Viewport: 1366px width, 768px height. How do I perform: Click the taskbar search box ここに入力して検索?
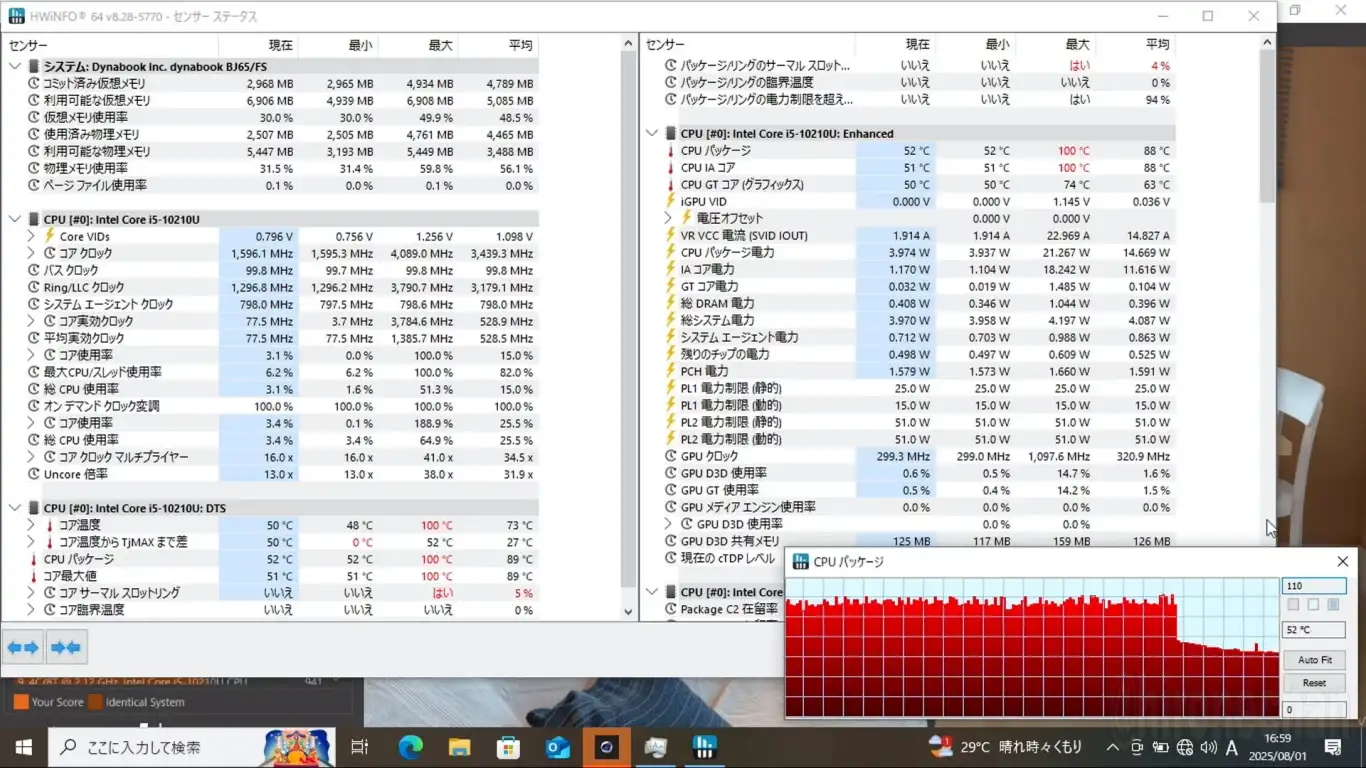[x=191, y=747]
